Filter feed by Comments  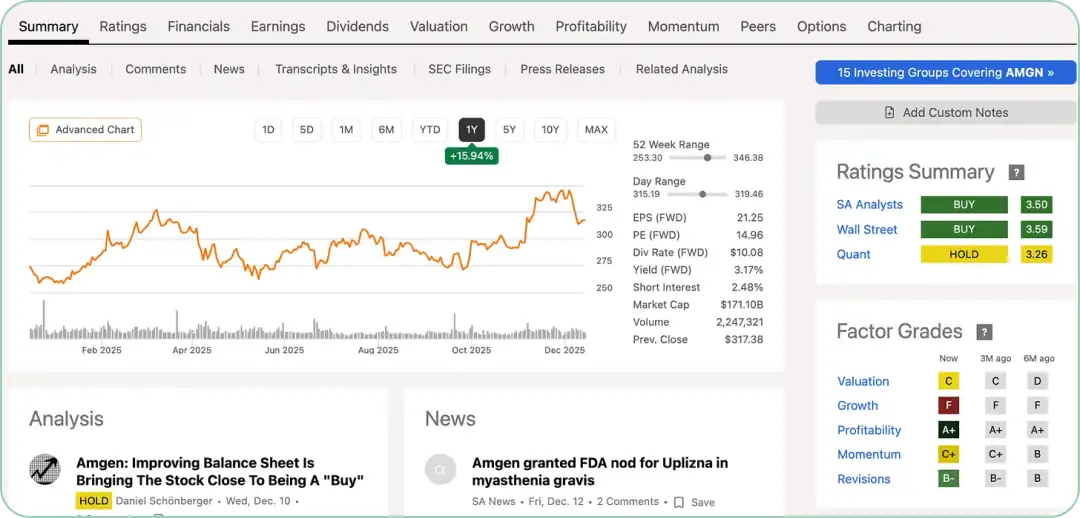coord(156,69)
